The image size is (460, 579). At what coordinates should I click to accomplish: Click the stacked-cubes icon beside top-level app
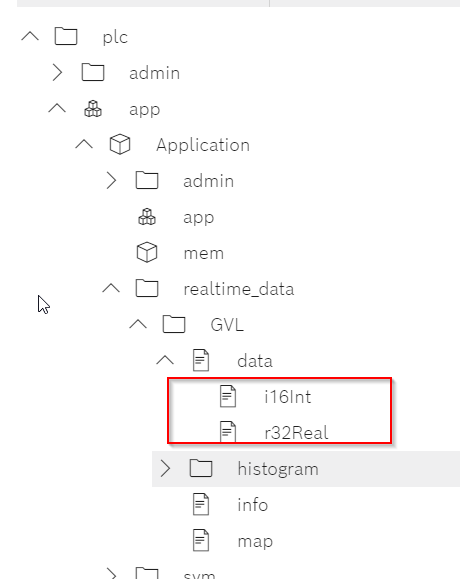[x=93, y=109]
